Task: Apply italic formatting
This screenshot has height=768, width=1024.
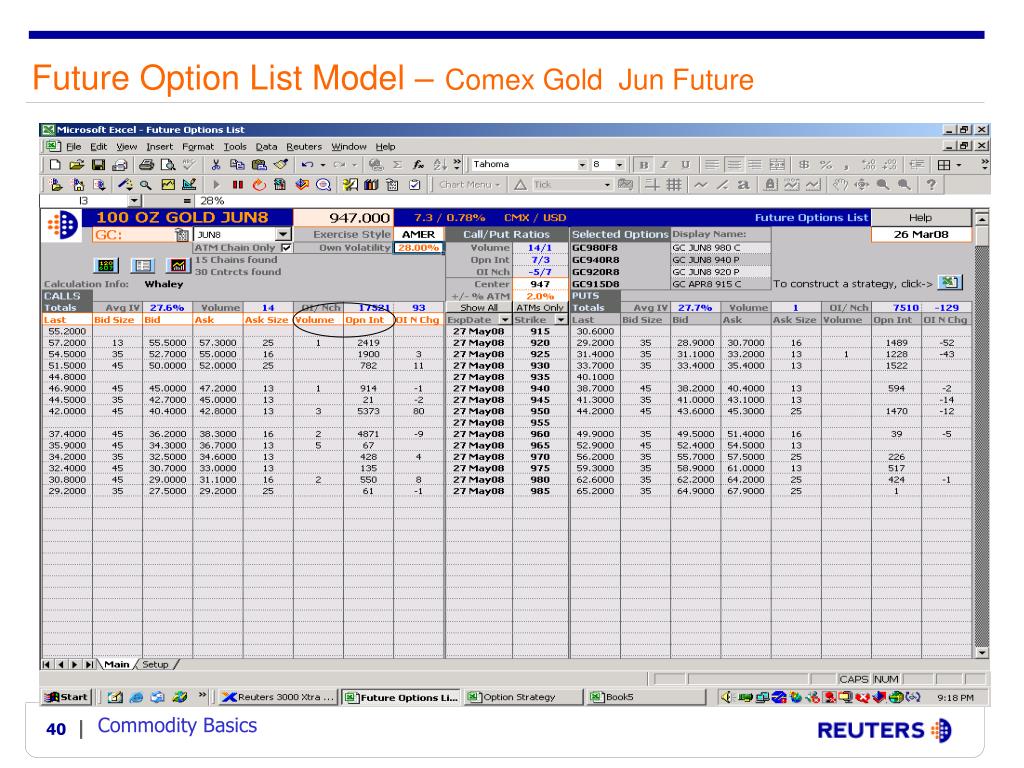Action: pos(664,165)
